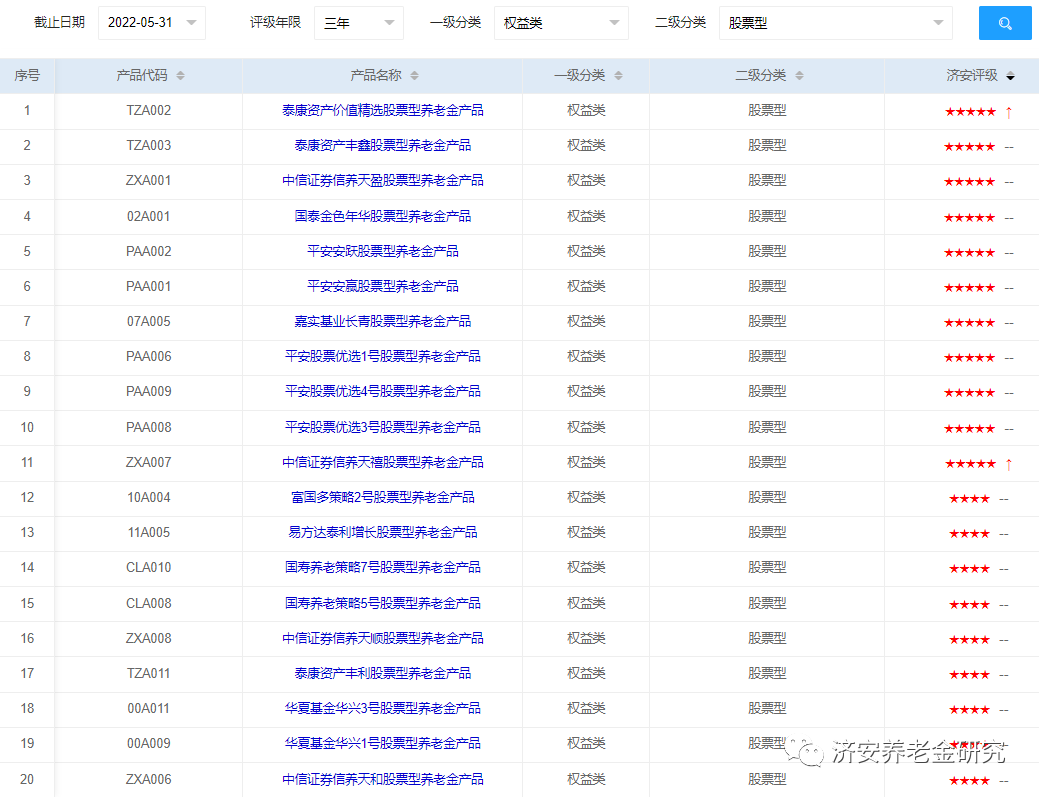Open 平安安赢股票型养老金产品 link

(382, 287)
